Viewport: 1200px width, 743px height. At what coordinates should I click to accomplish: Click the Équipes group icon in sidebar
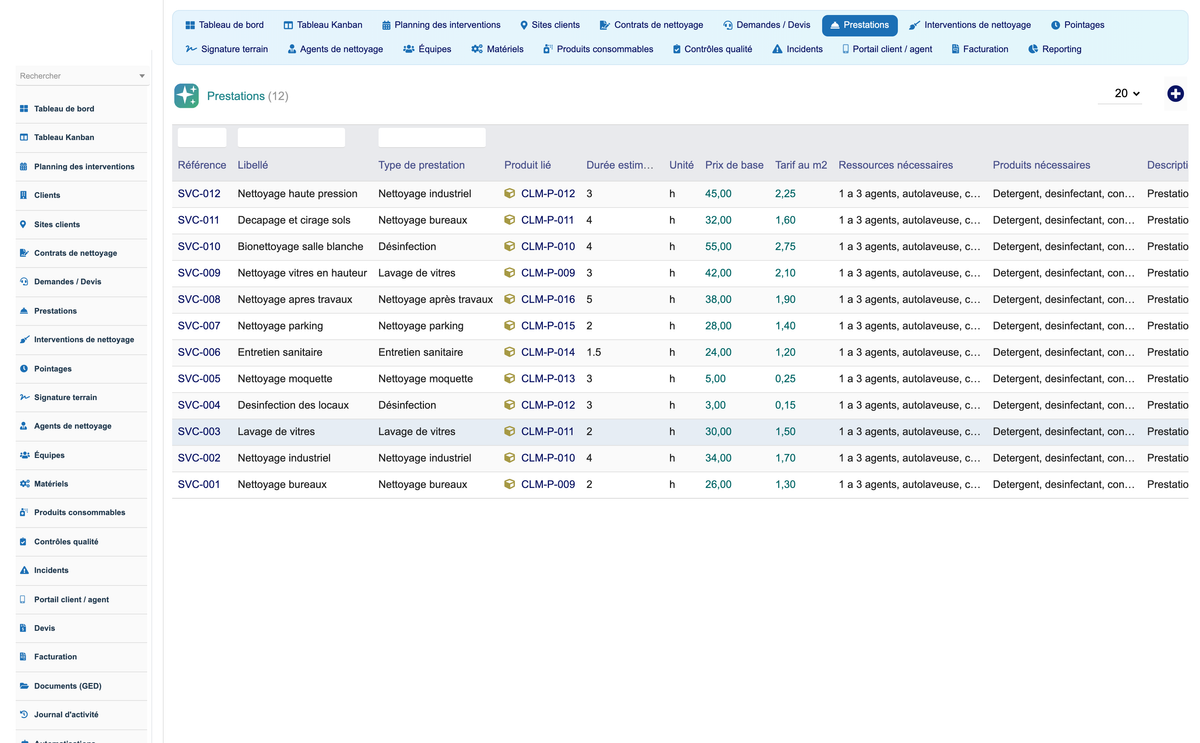pos(24,455)
